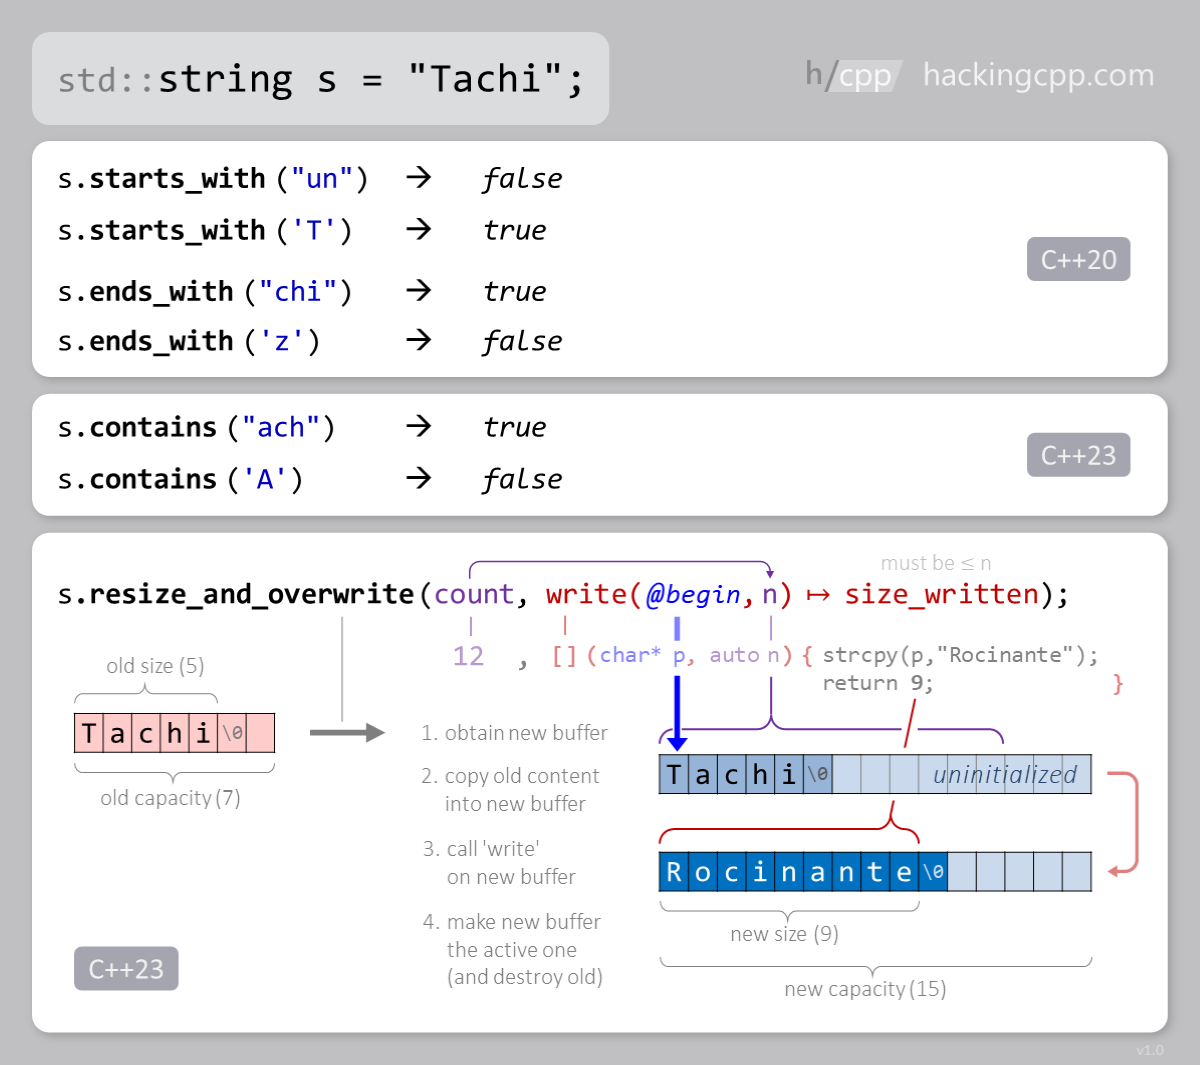Click the value 12 under count
This screenshot has width=1200, height=1065.
point(468,656)
